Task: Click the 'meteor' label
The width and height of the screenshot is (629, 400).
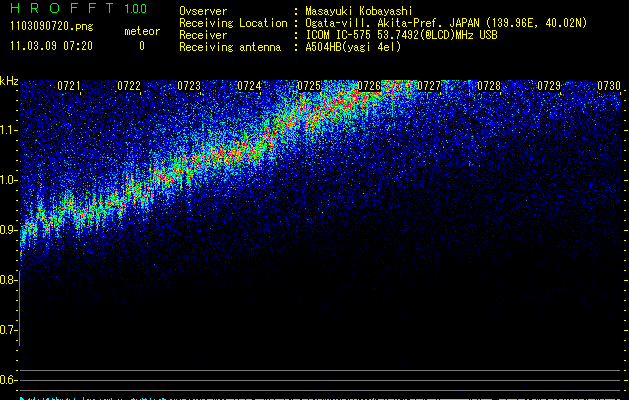Action: 142,32
